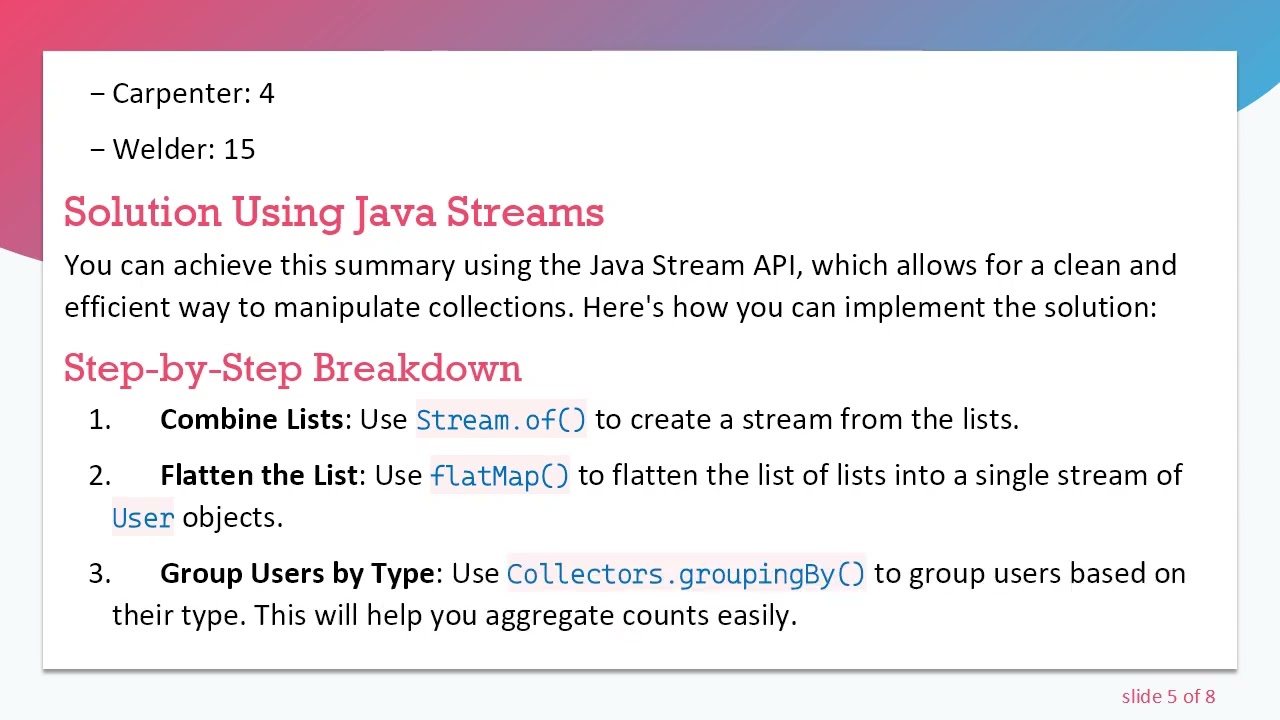Click the flatMap() code snippet

click(499, 476)
